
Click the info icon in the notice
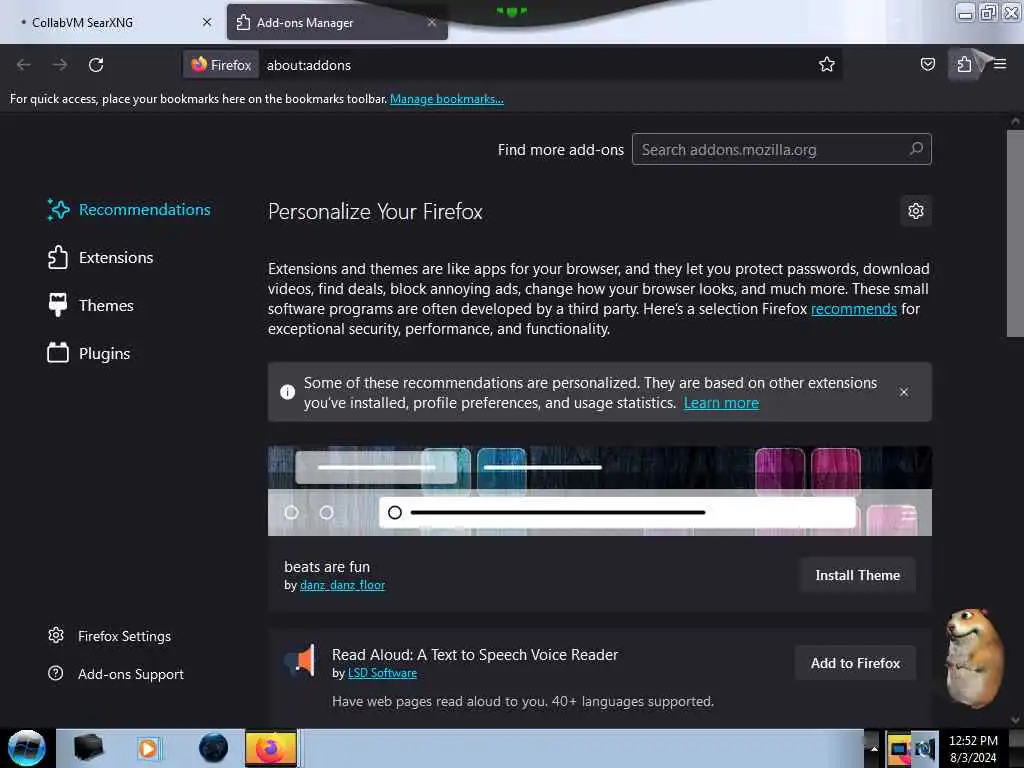coord(287,392)
